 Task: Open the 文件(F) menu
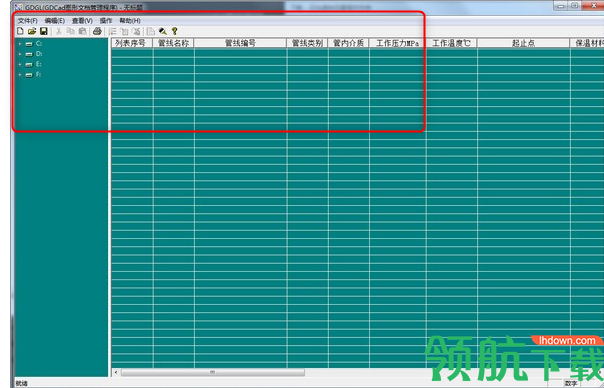27,20
